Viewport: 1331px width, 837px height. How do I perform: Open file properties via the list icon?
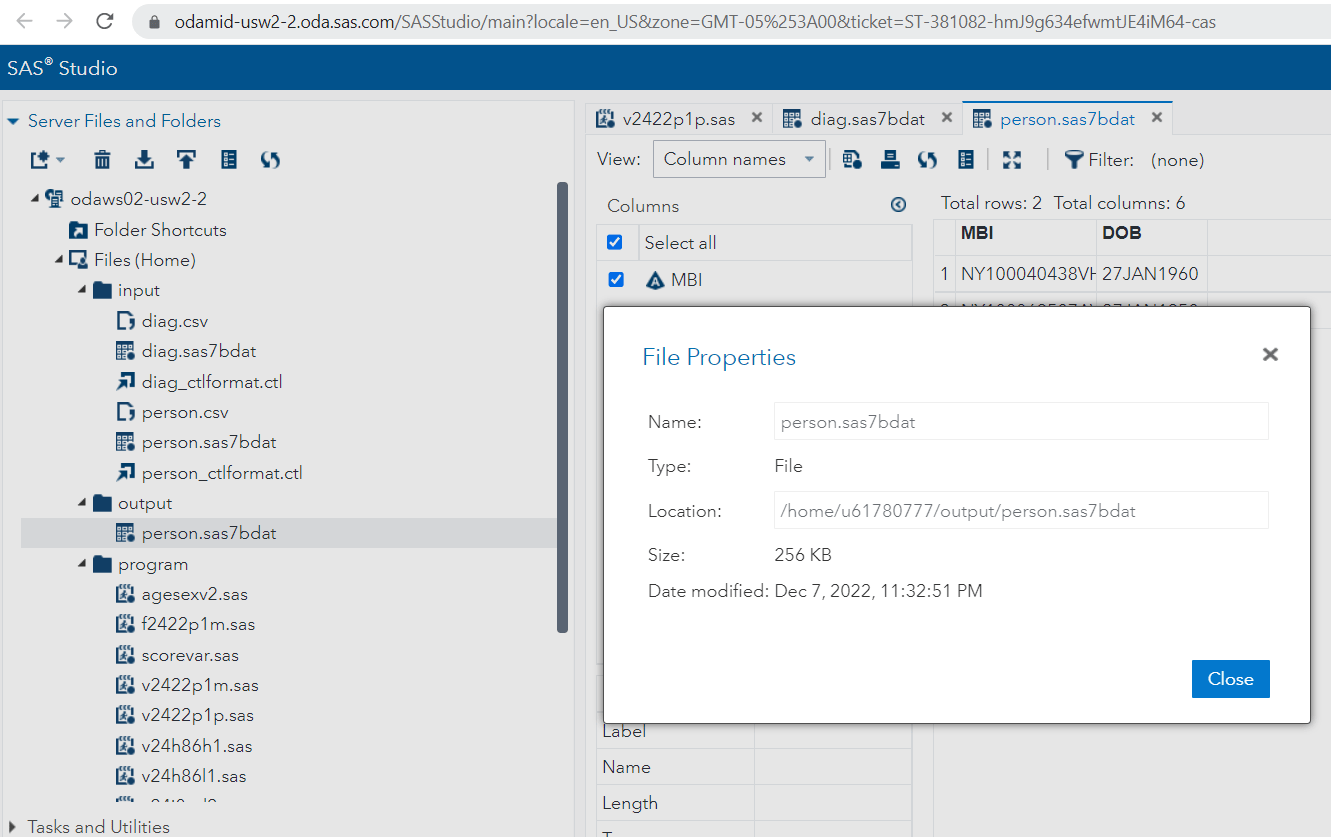coord(228,158)
